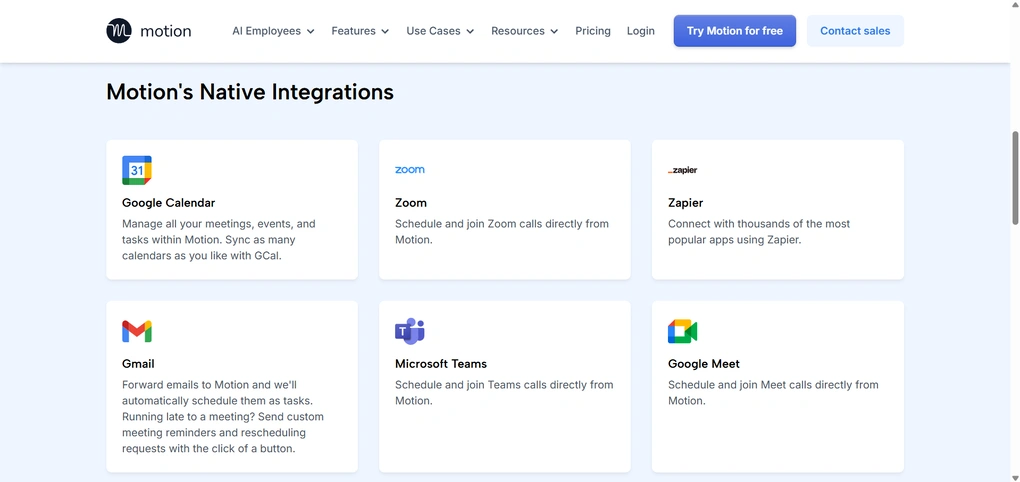The image size is (1020, 482).
Task: Click the page vertical scrollbar thumb
Action: 1015,178
